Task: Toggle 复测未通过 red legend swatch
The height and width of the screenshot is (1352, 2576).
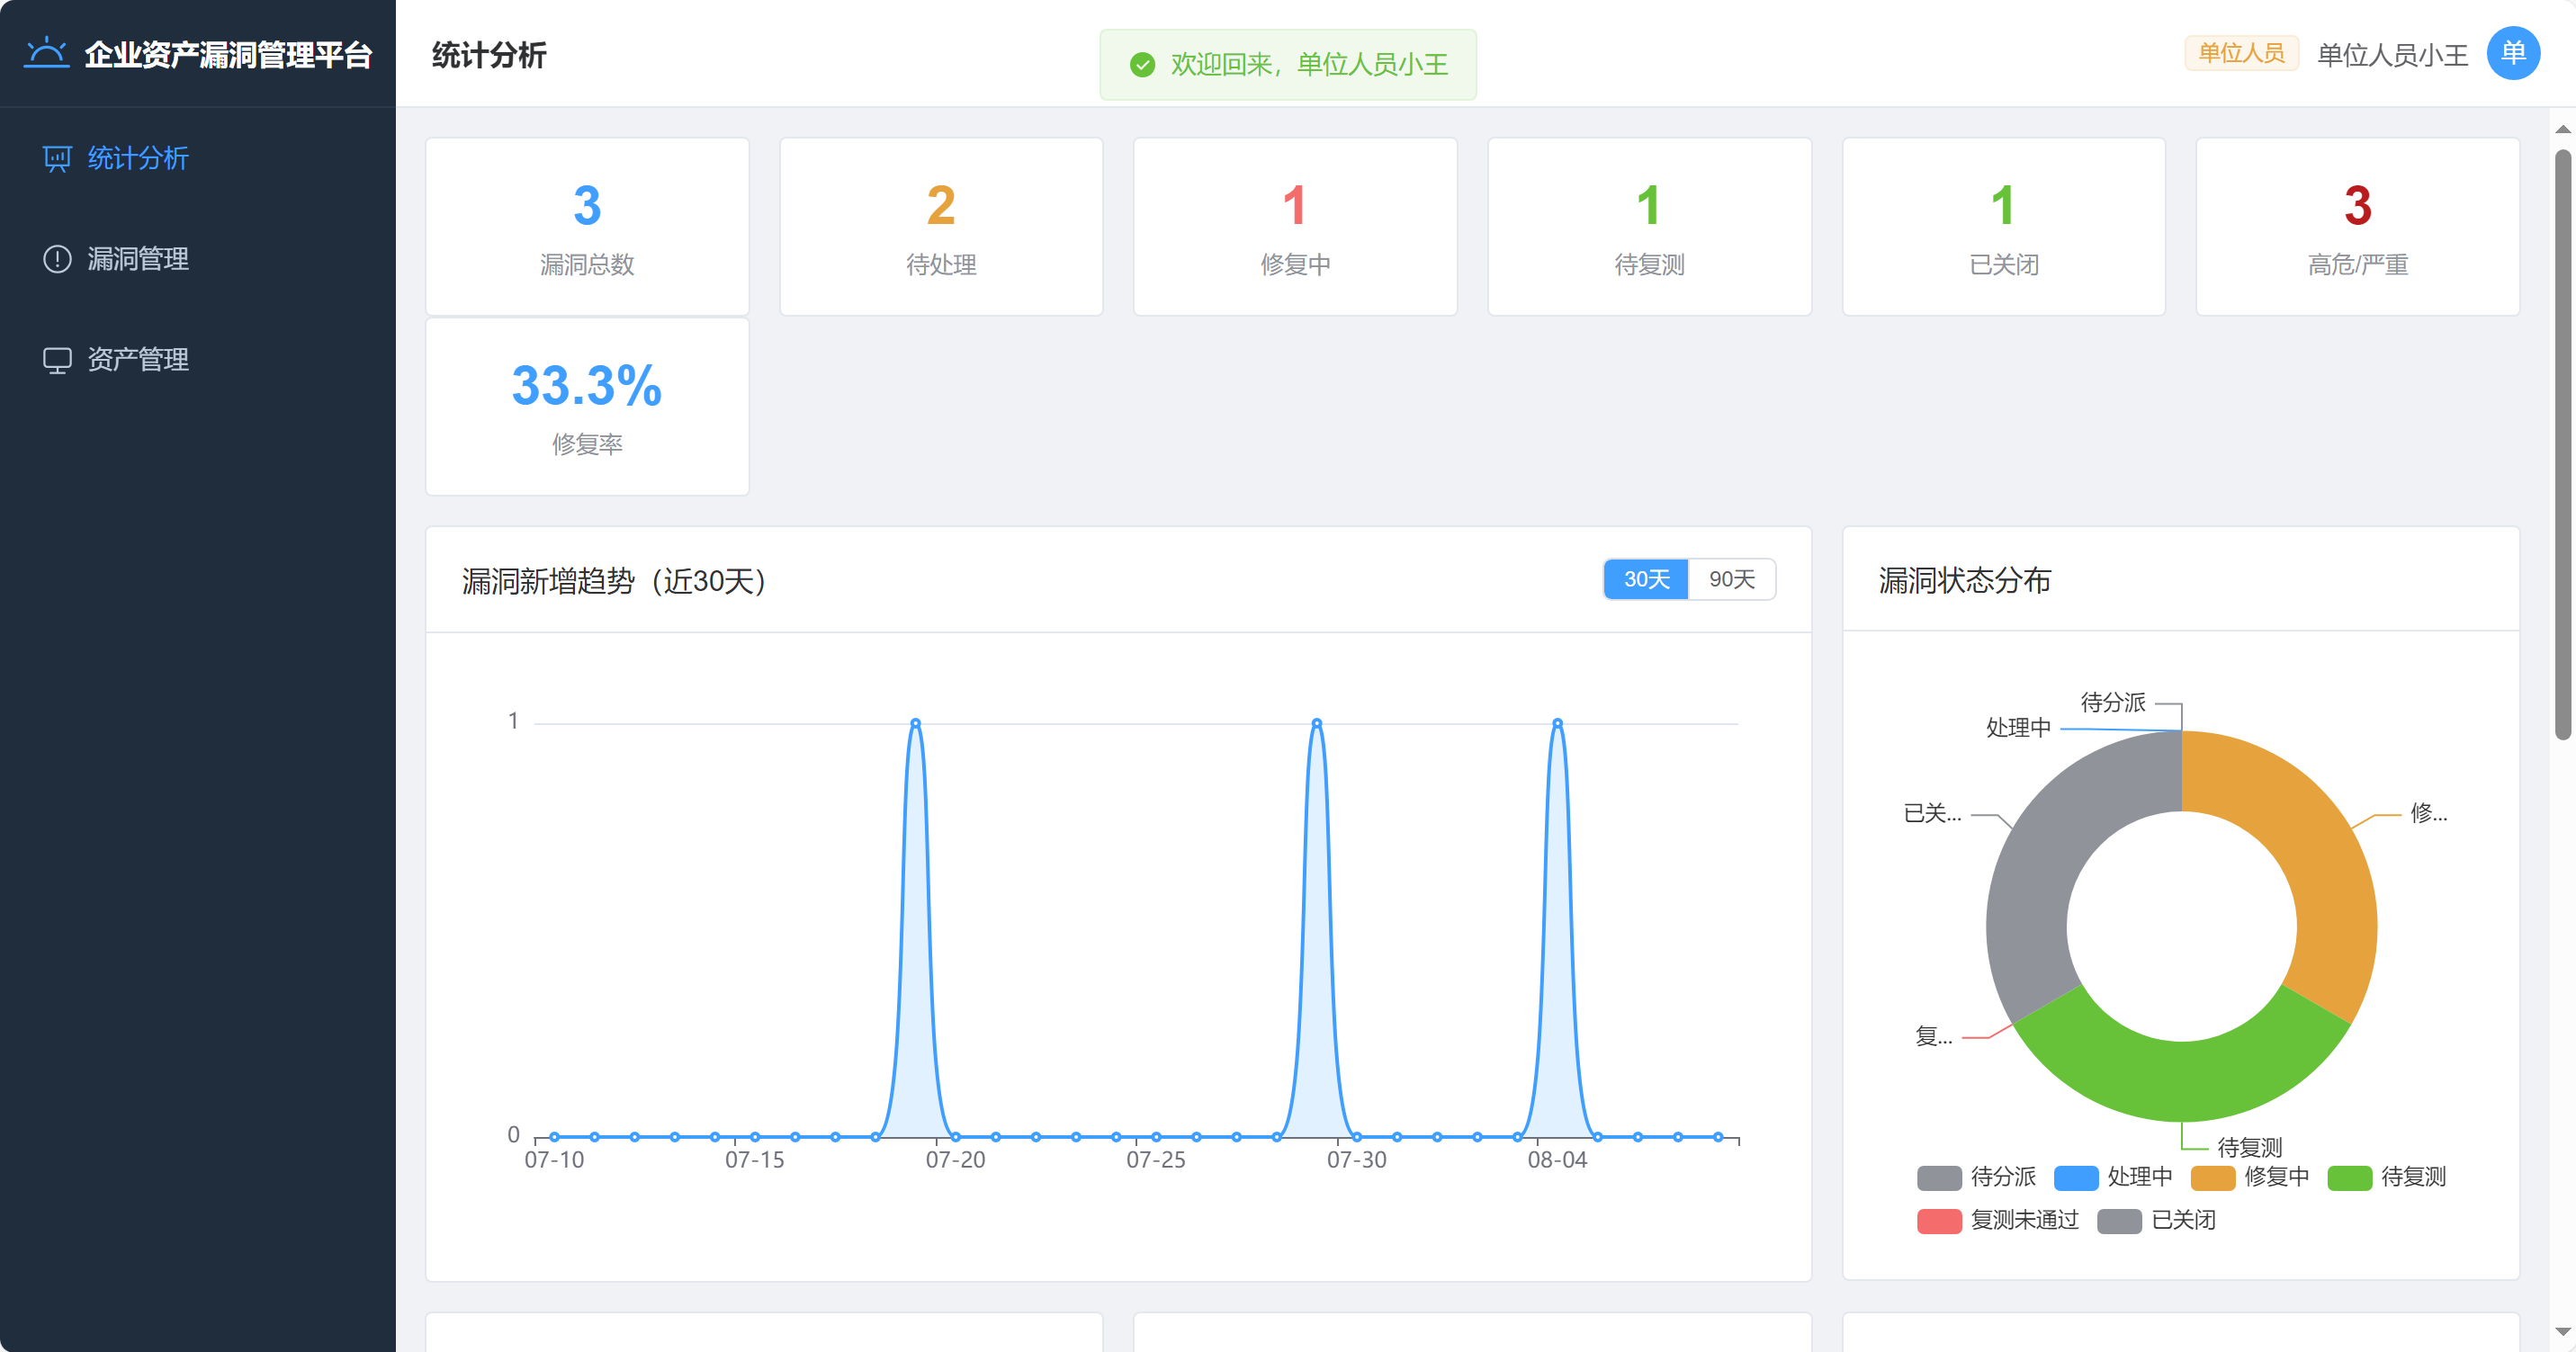Action: coord(1939,1221)
